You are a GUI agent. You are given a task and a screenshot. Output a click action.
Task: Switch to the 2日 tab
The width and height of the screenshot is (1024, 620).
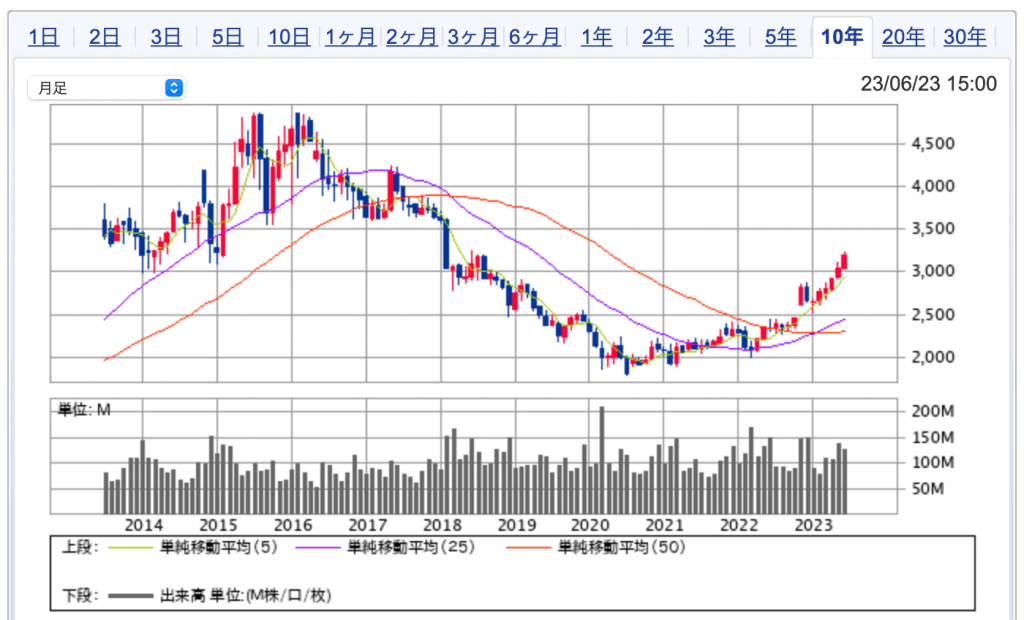pos(104,37)
